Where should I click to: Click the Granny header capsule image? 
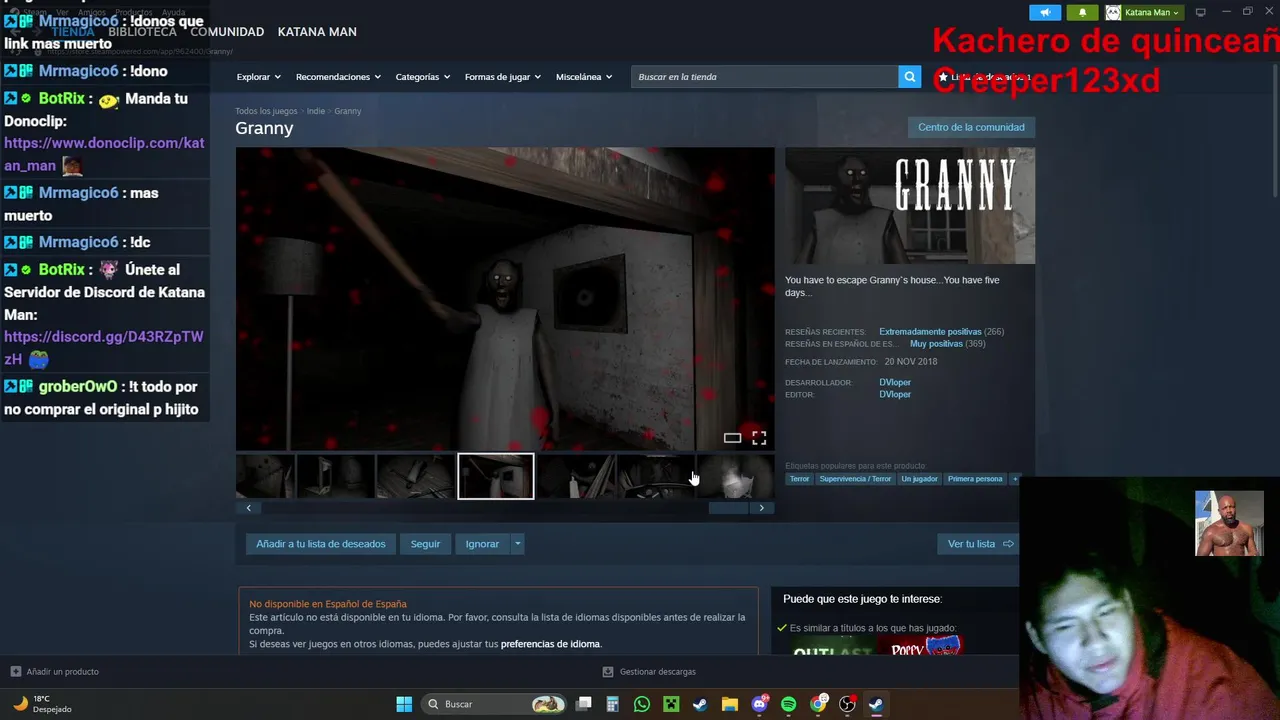(910, 206)
